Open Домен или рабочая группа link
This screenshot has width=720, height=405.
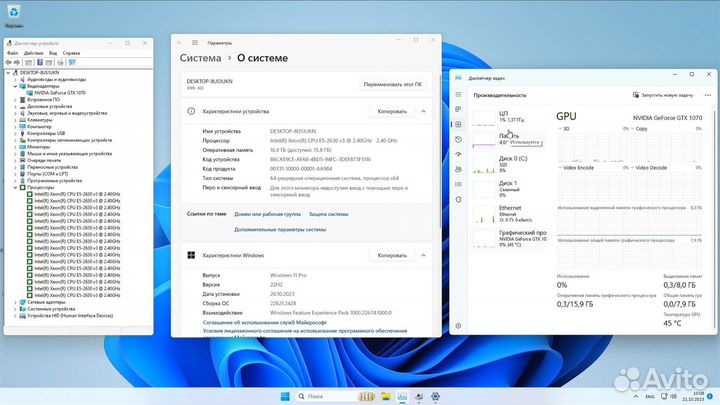tap(267, 214)
